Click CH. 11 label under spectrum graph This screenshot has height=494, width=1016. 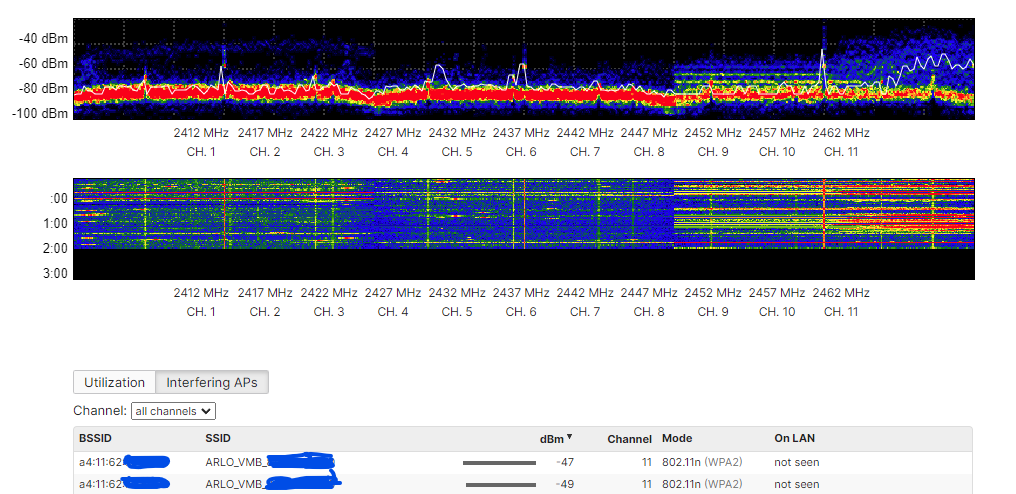point(841,152)
